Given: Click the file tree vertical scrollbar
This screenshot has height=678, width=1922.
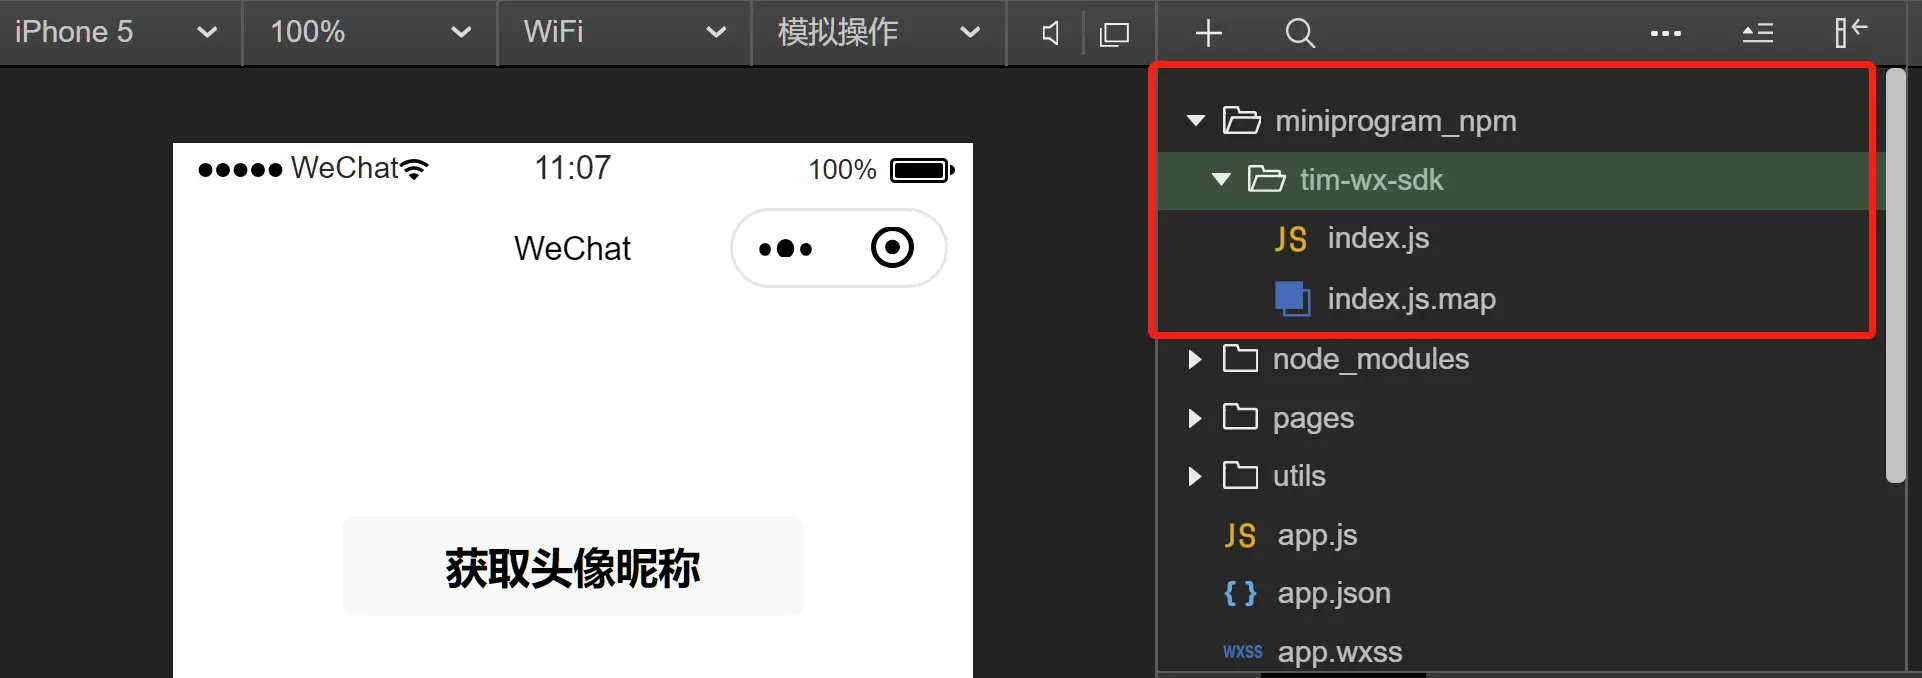Looking at the screenshot, I should (x=1895, y=275).
